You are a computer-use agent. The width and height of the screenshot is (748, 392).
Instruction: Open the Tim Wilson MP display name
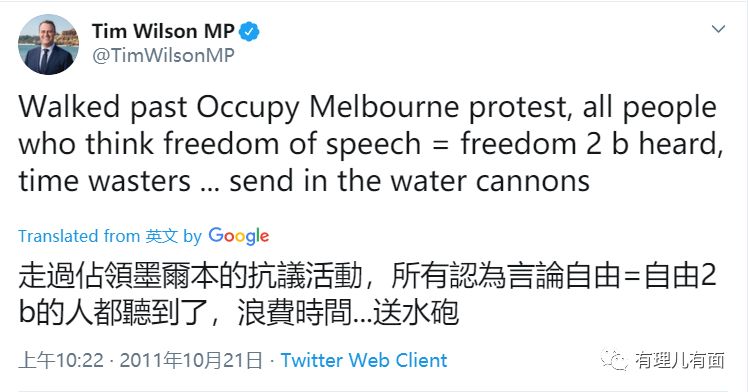coord(163,31)
